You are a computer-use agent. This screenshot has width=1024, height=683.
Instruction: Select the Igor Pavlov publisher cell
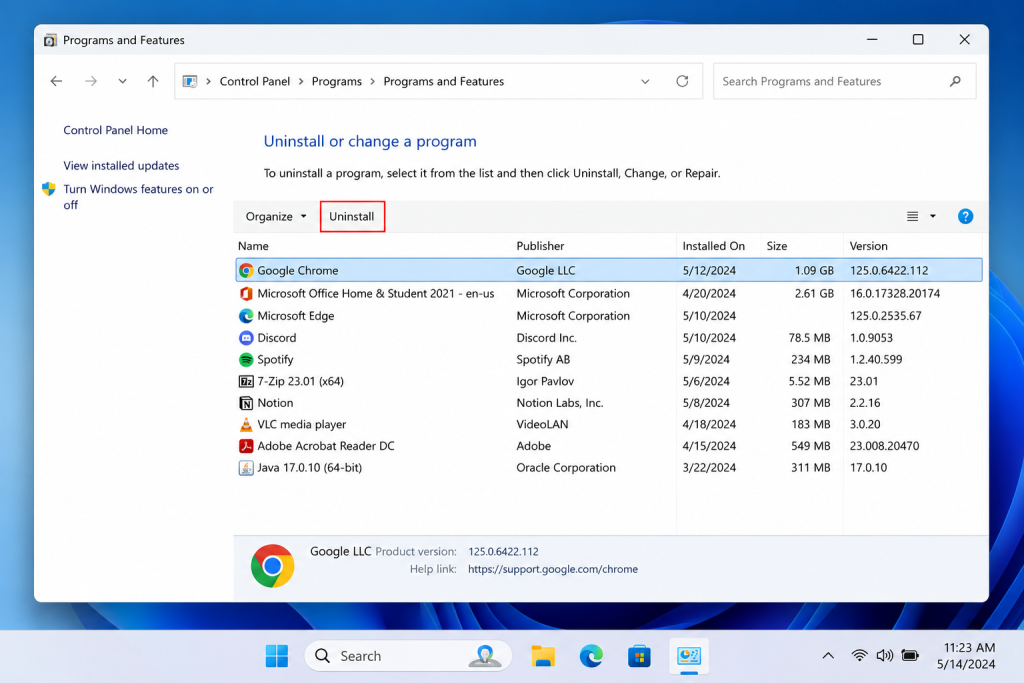point(545,381)
